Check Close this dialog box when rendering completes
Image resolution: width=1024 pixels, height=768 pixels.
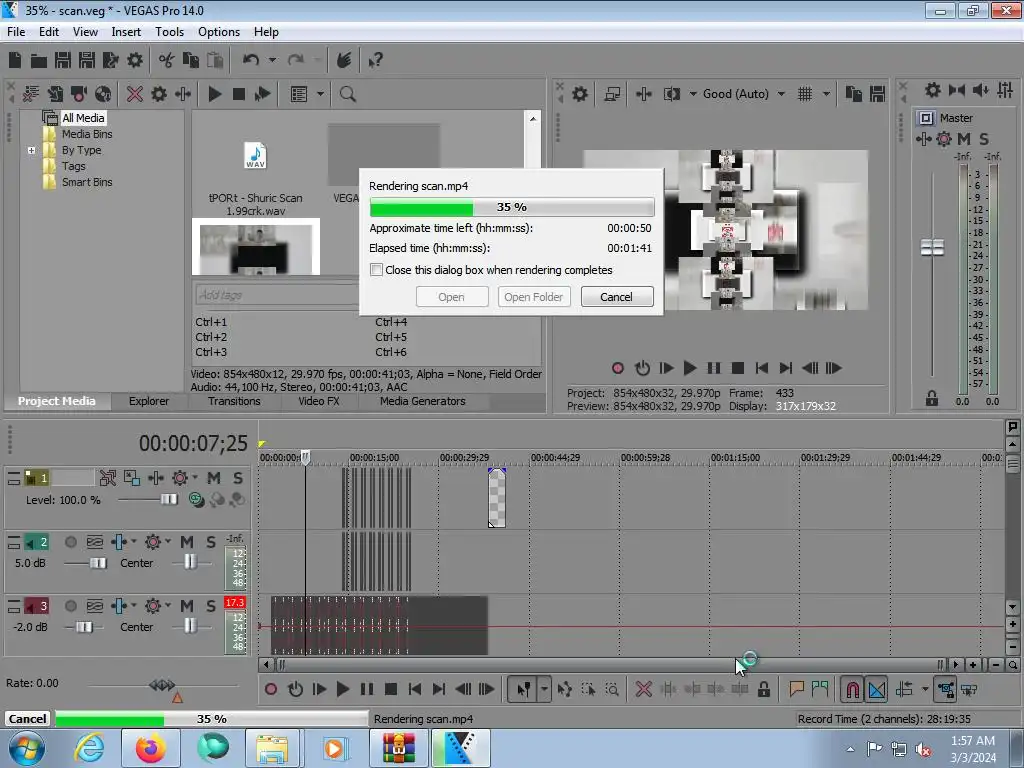pos(376,270)
